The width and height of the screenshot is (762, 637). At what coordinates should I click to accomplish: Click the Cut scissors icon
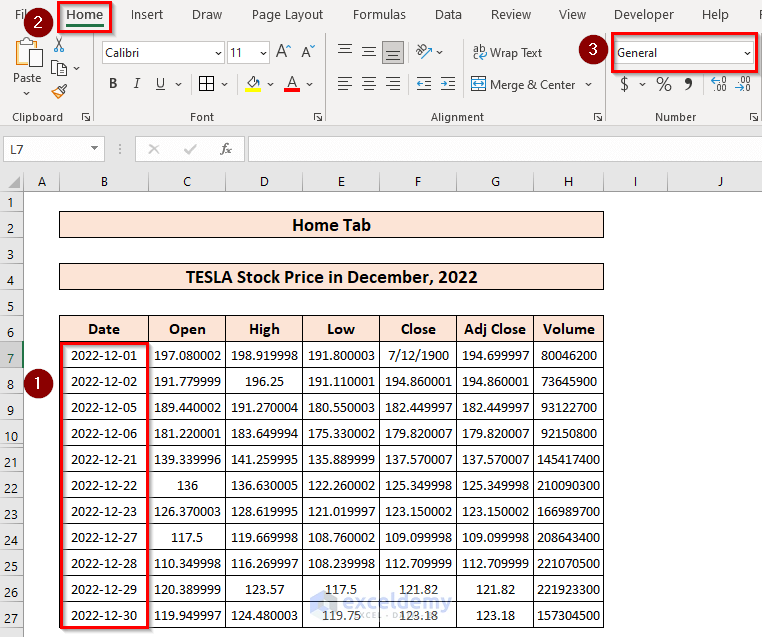coord(58,45)
